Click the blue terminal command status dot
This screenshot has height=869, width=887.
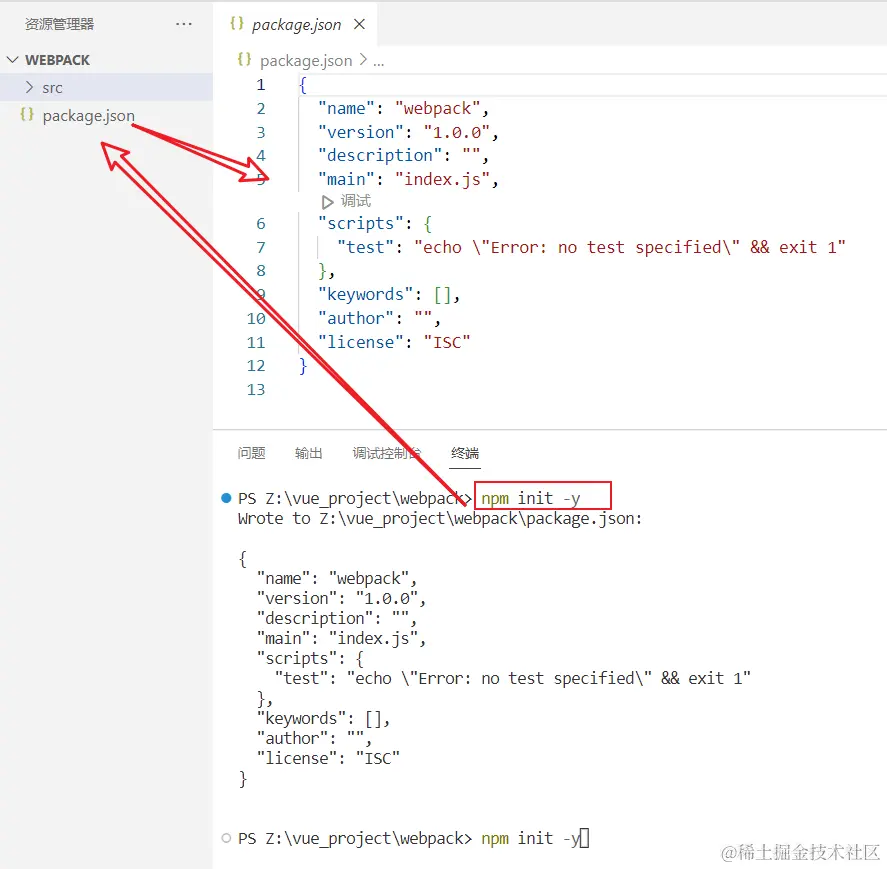(x=226, y=498)
